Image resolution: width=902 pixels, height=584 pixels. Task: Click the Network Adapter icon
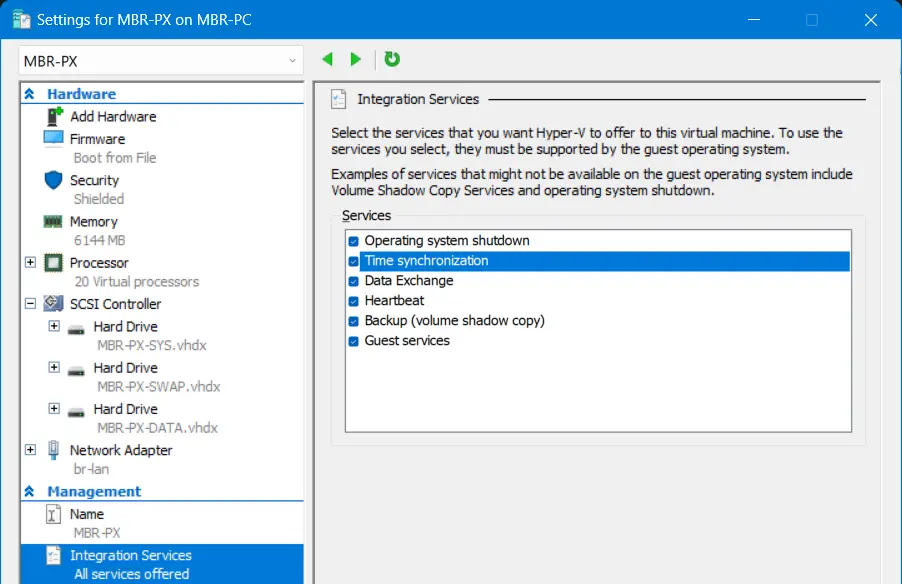click(53, 450)
